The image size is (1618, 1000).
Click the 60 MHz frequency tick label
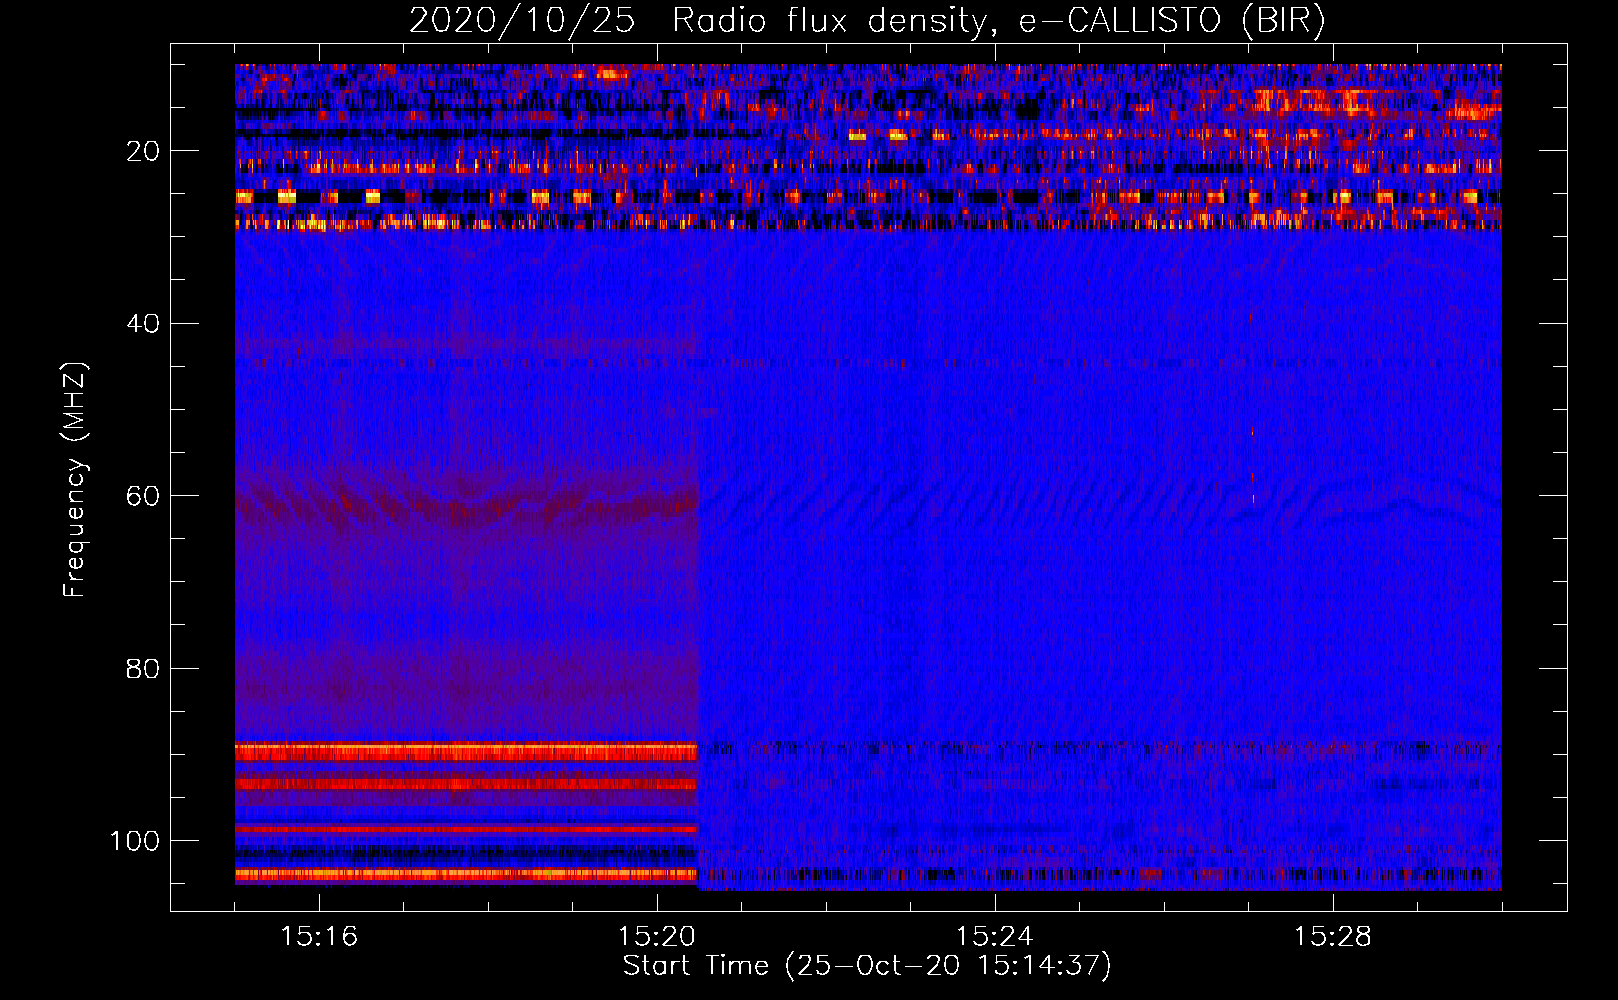(x=143, y=497)
